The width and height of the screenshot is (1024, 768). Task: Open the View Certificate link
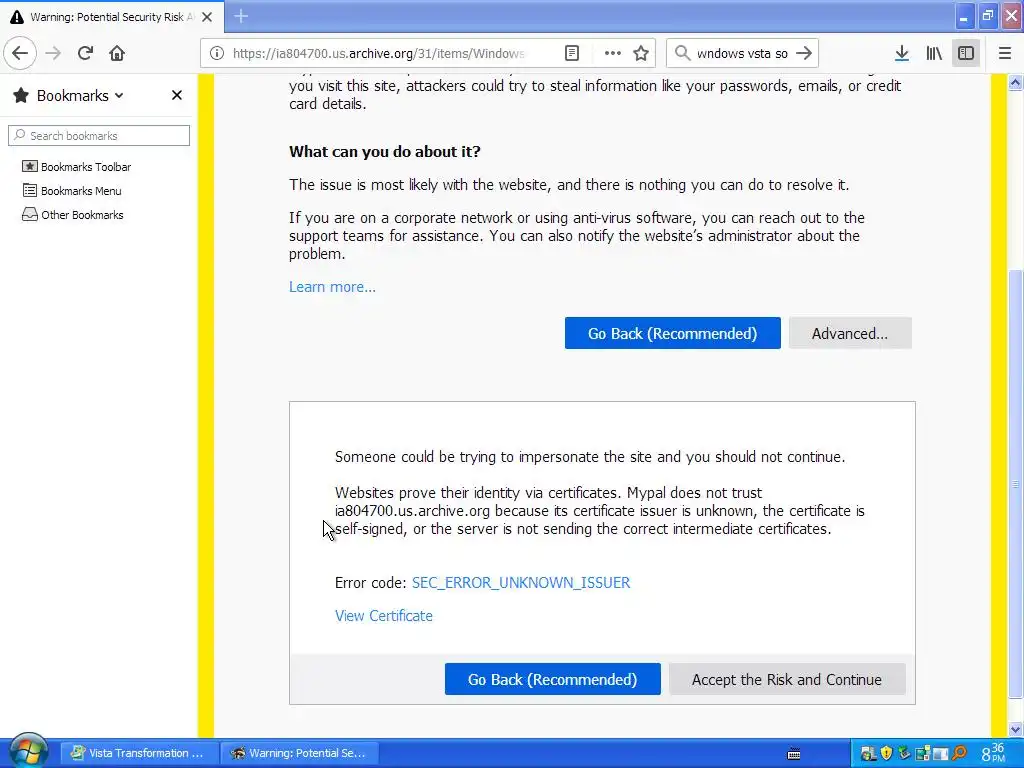[x=383, y=616]
